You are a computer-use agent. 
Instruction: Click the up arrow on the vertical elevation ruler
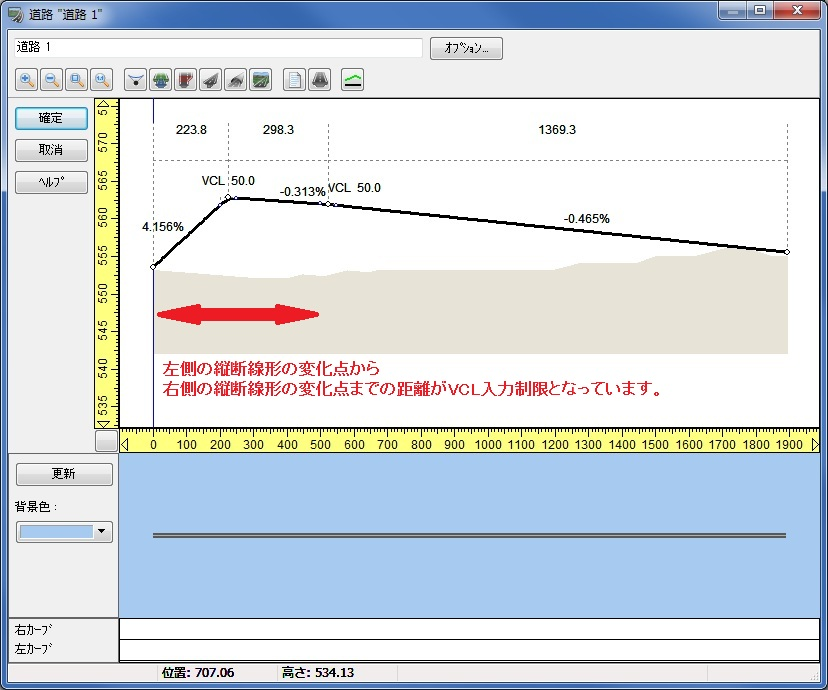click(x=104, y=103)
